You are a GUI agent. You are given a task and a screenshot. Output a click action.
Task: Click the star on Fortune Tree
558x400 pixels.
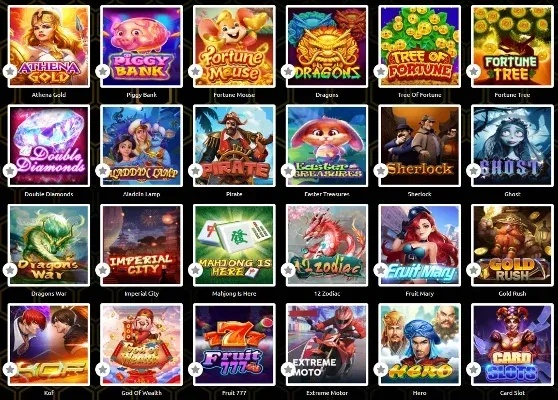pyautogui.click(x=474, y=72)
